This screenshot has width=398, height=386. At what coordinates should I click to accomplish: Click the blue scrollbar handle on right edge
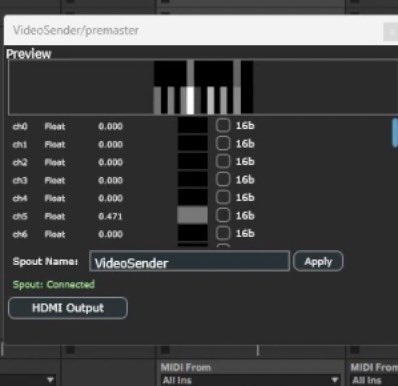(395, 133)
